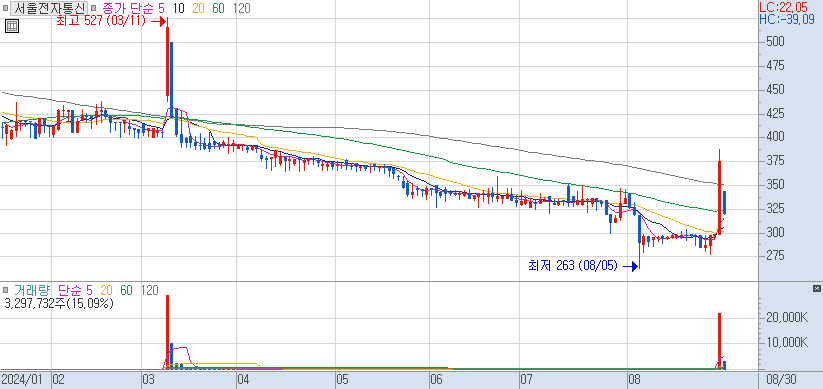Select the magenta 5-day price moving average
The height and width of the screenshot is (389, 823).
(x=161, y=8)
